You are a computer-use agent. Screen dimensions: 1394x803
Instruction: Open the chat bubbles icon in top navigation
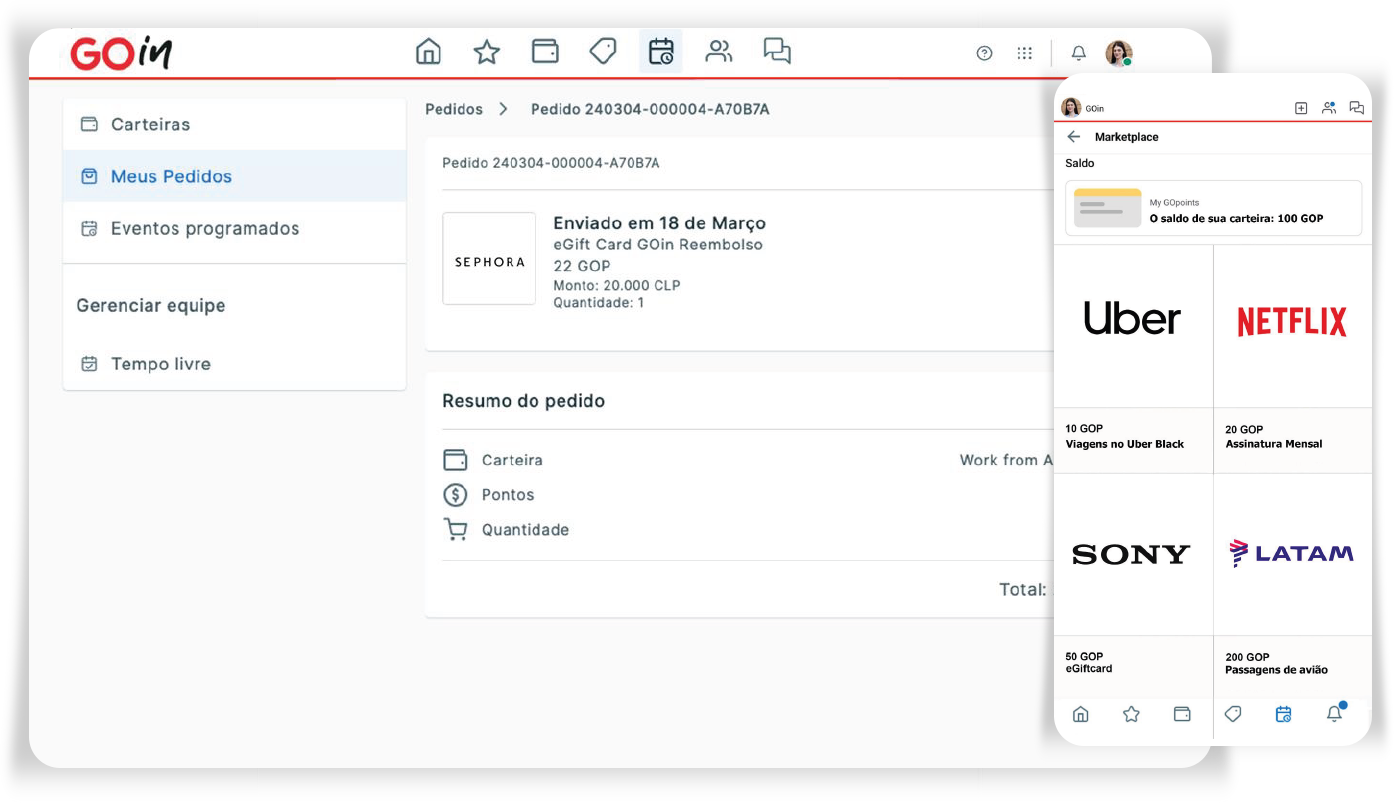777,51
